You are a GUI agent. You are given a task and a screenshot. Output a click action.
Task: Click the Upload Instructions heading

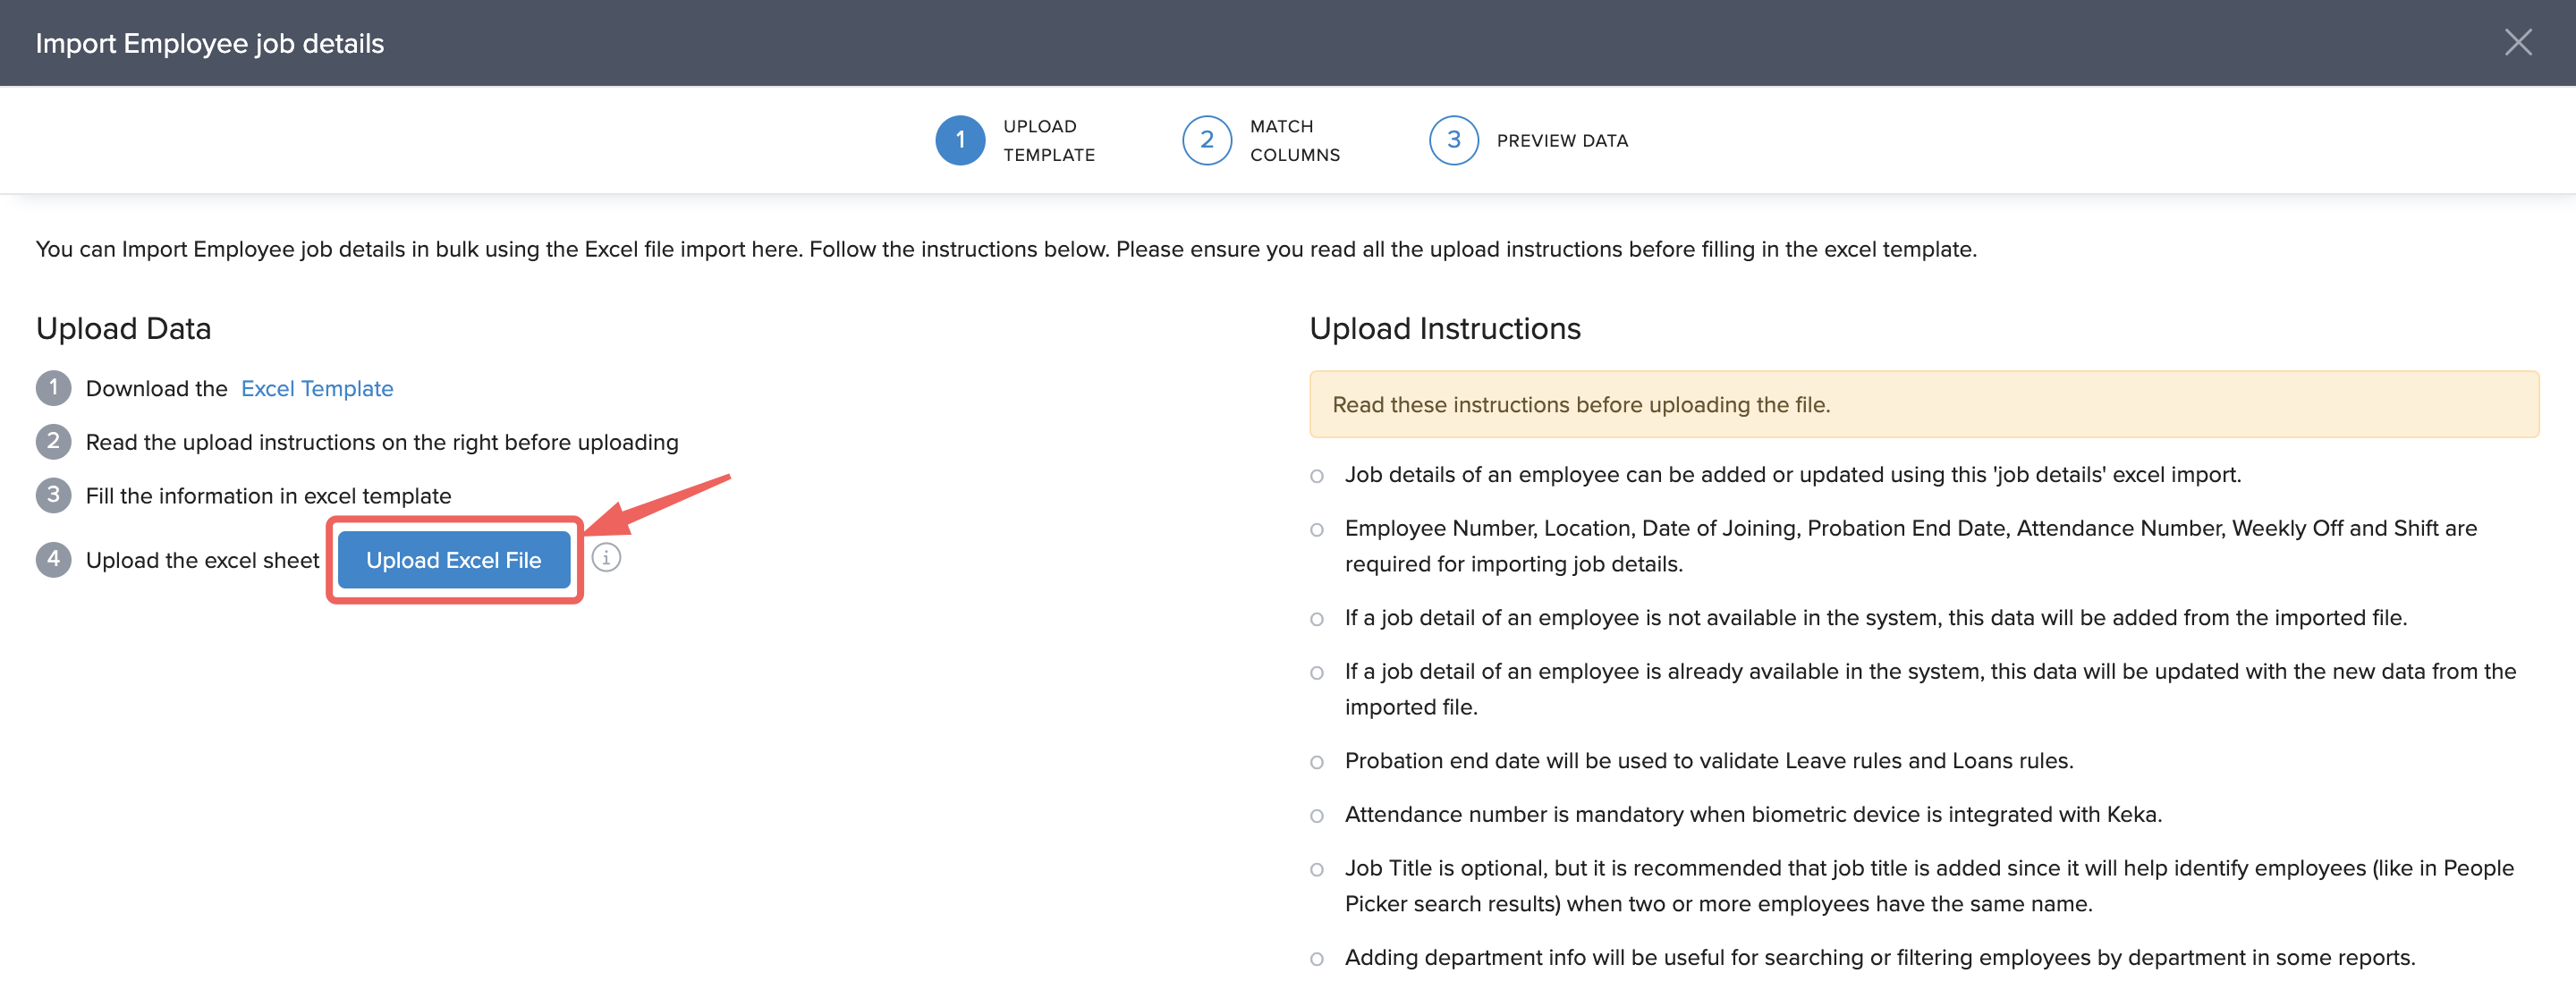[x=1444, y=329]
